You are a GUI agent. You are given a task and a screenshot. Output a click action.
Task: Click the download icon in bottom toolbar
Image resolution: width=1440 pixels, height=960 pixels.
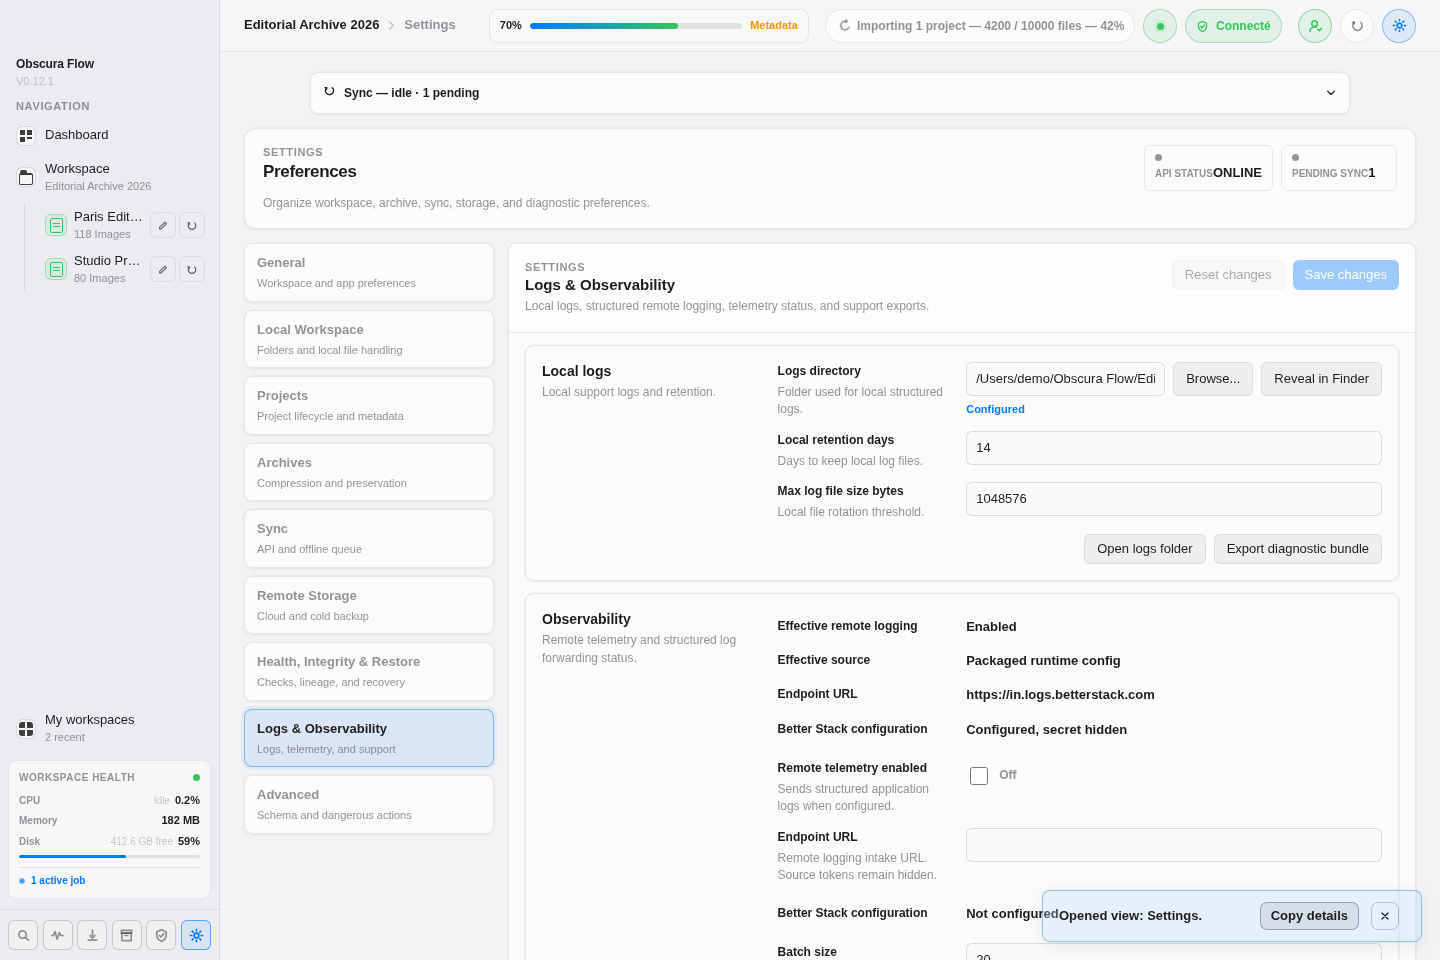92,935
